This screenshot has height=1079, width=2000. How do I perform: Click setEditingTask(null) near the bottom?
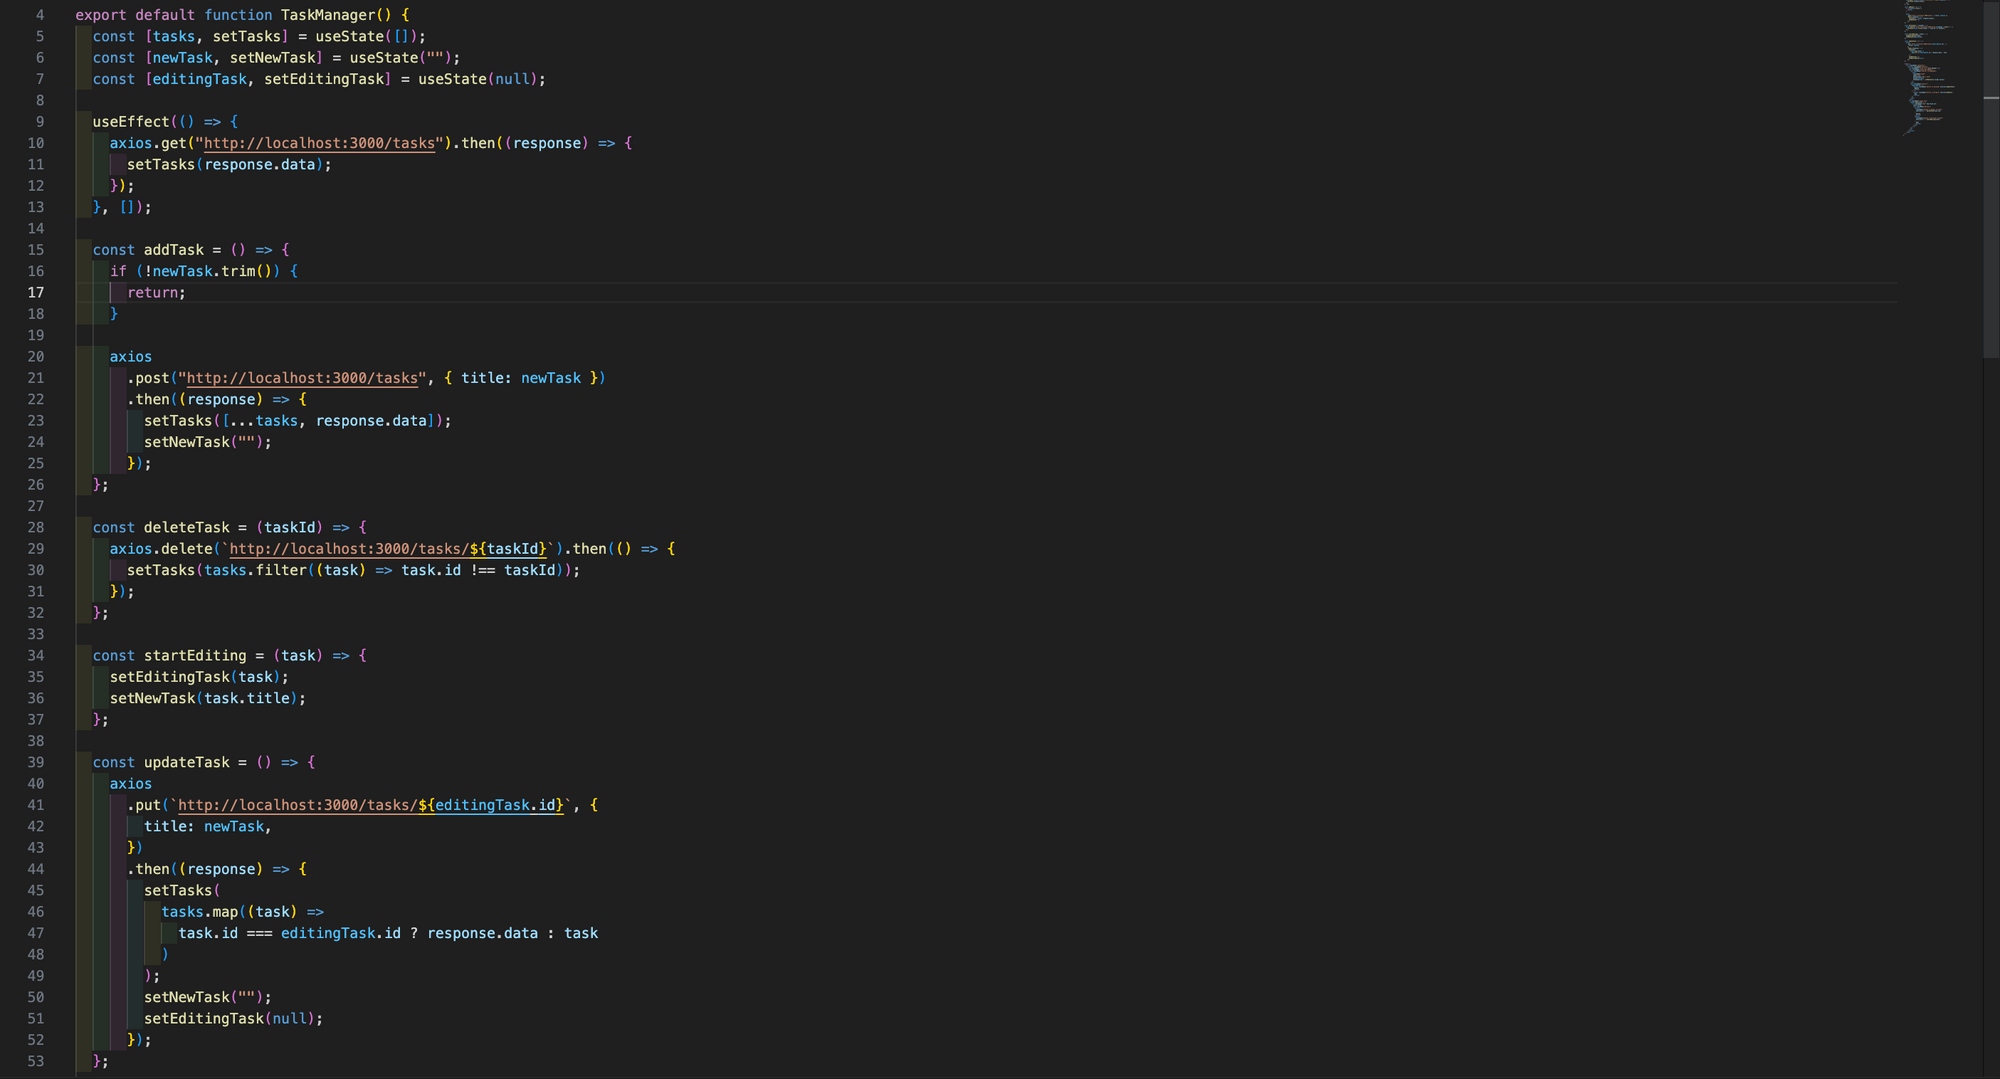point(232,1019)
